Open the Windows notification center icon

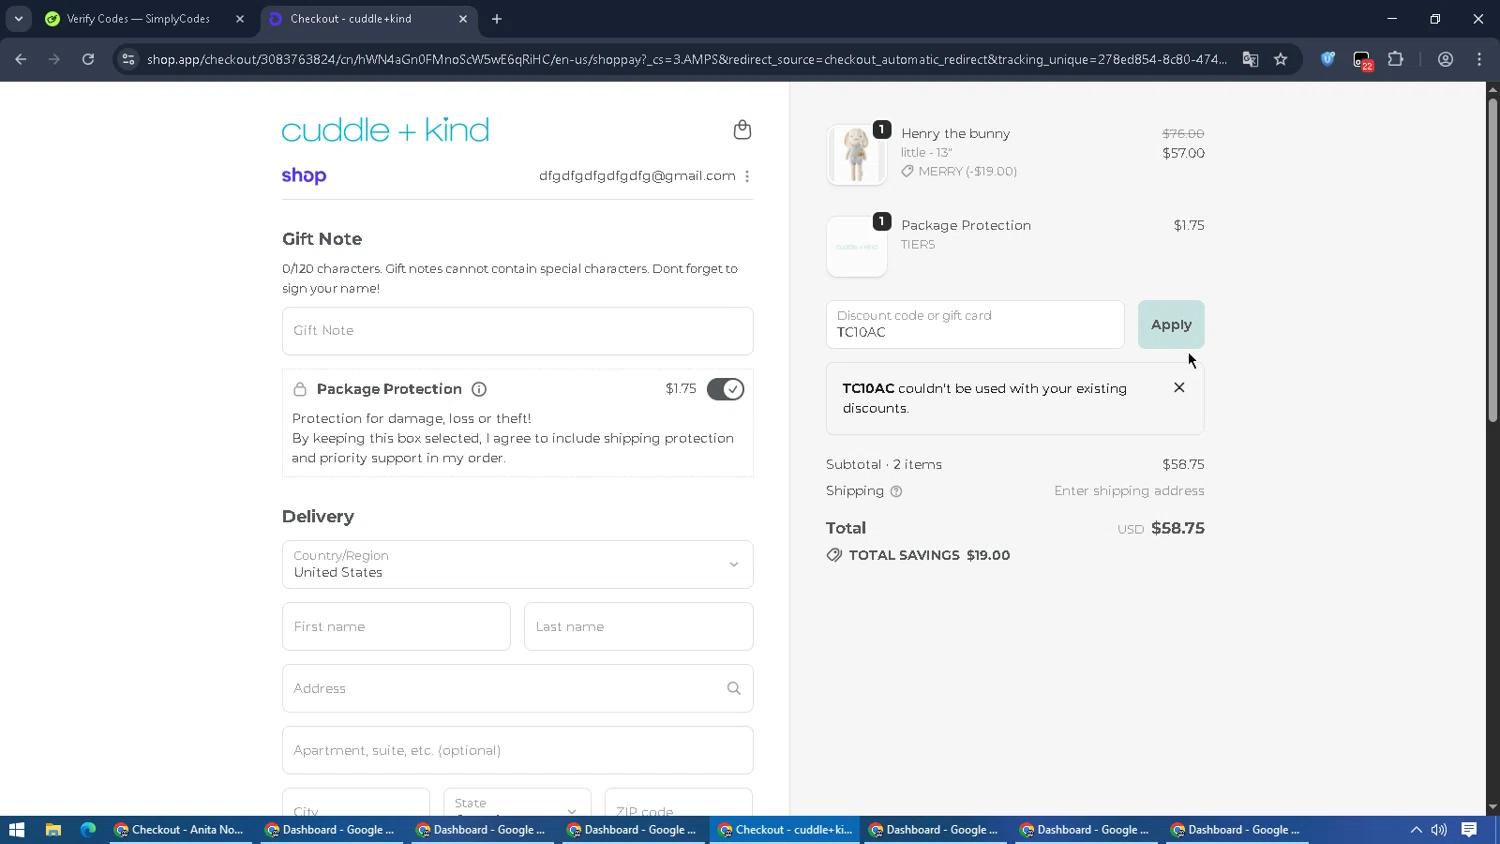point(1469,829)
